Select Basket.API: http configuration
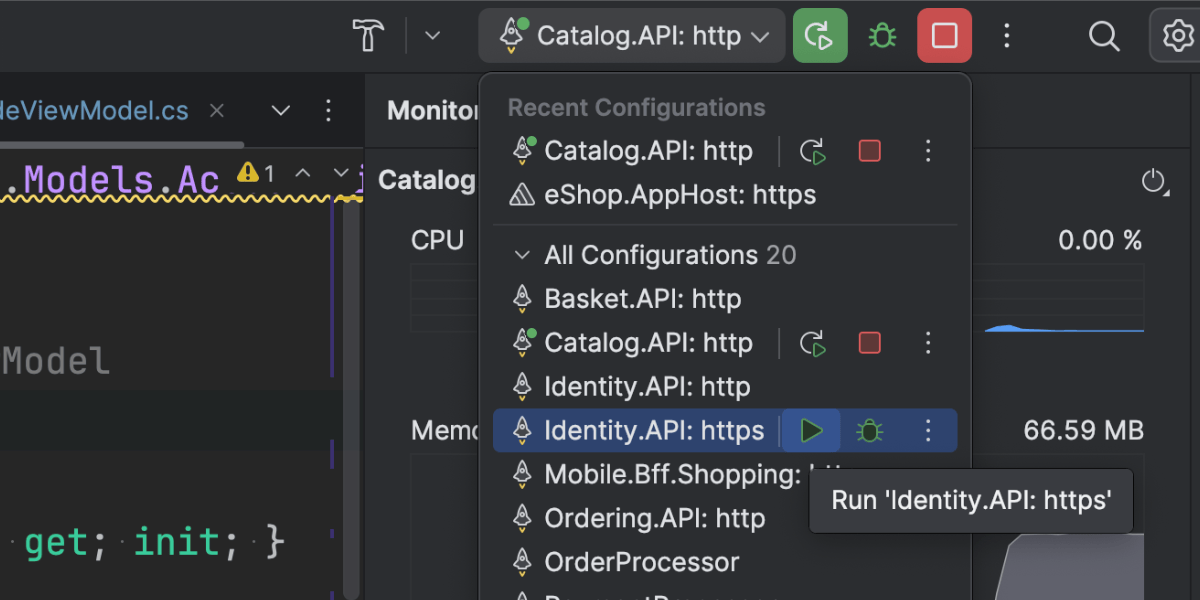 tap(642, 299)
